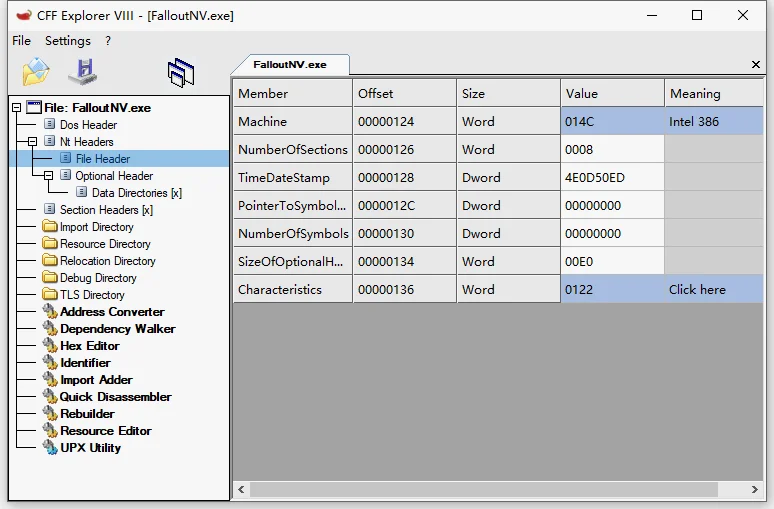774x509 pixels.
Task: Select the Intel 386 meaning cell
Action: (x=714, y=121)
